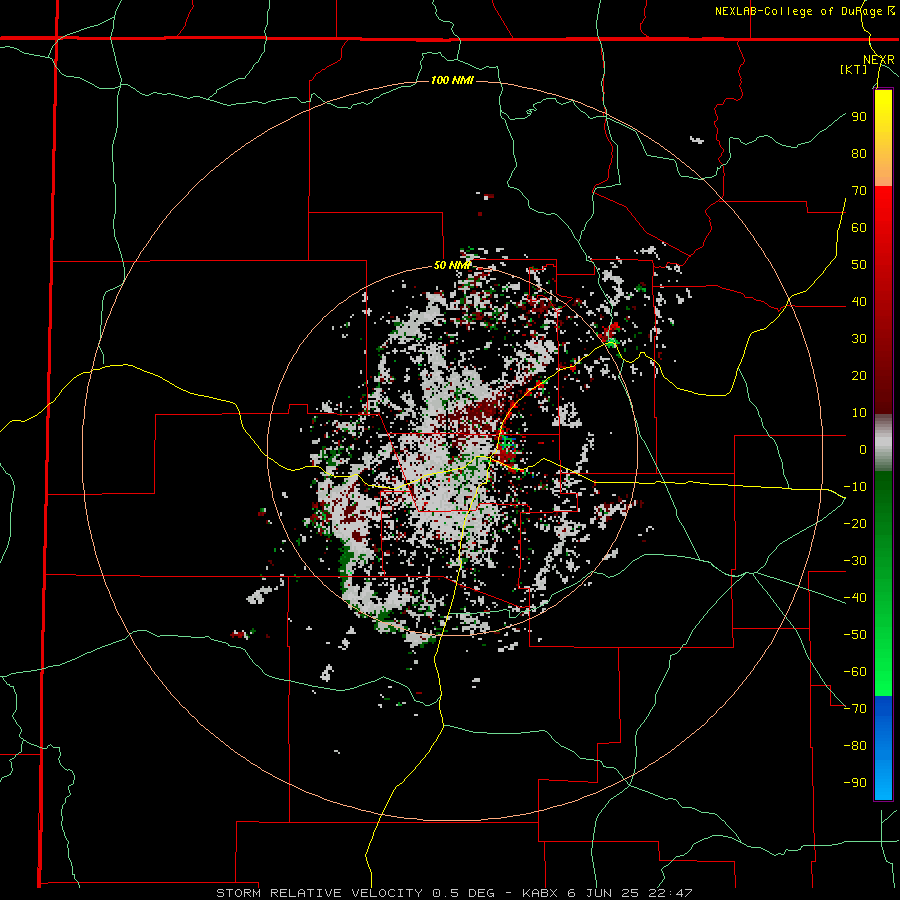
Task: Click the 30 value on velocity scale
Action: point(859,339)
